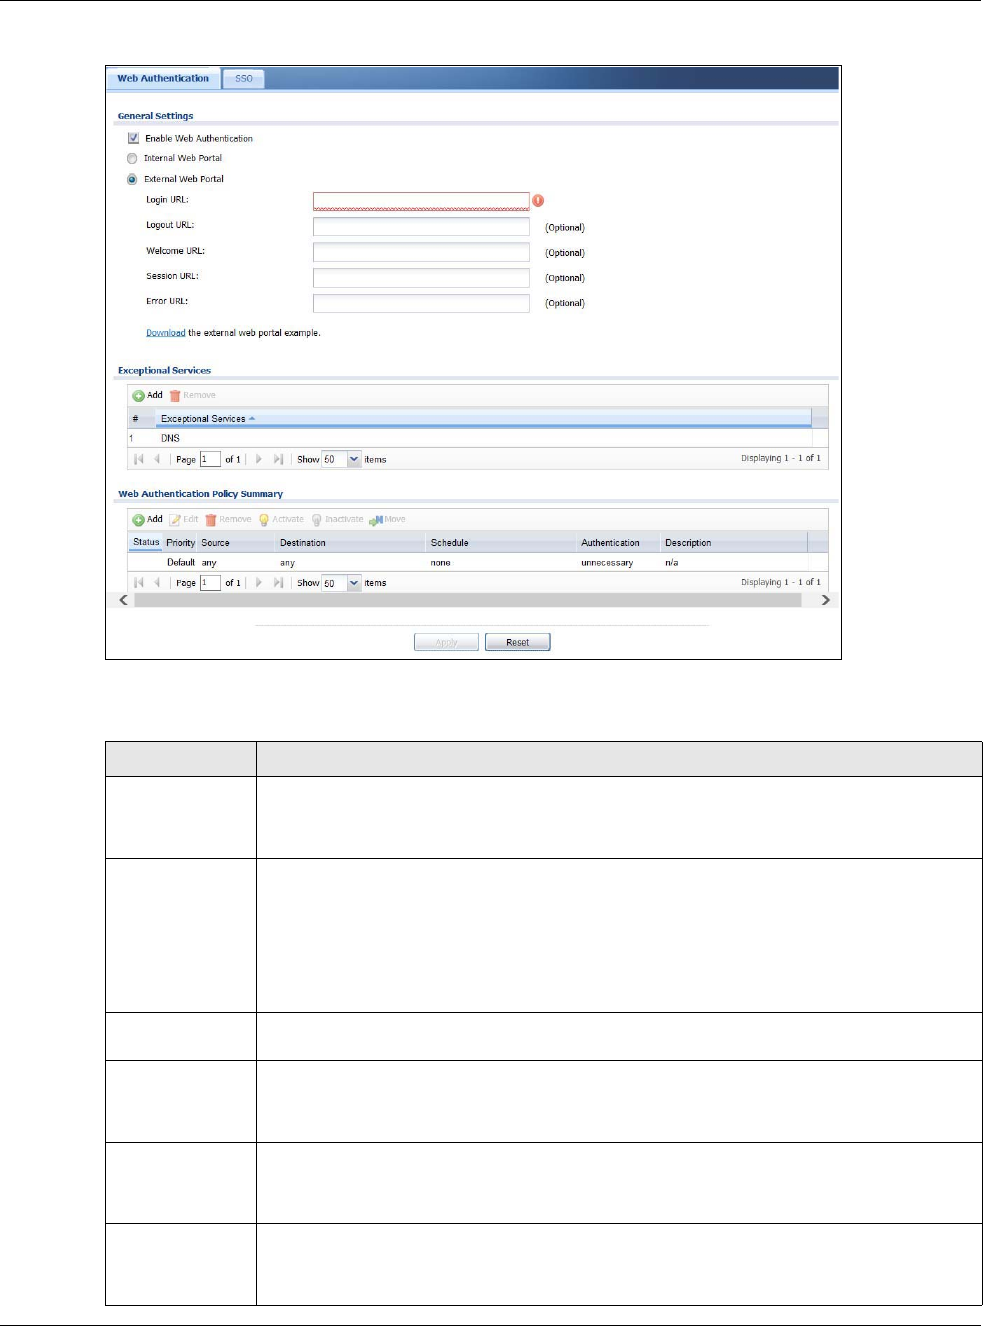The image size is (983, 1326).
Task: Add a web authentication policy
Action: click(148, 520)
